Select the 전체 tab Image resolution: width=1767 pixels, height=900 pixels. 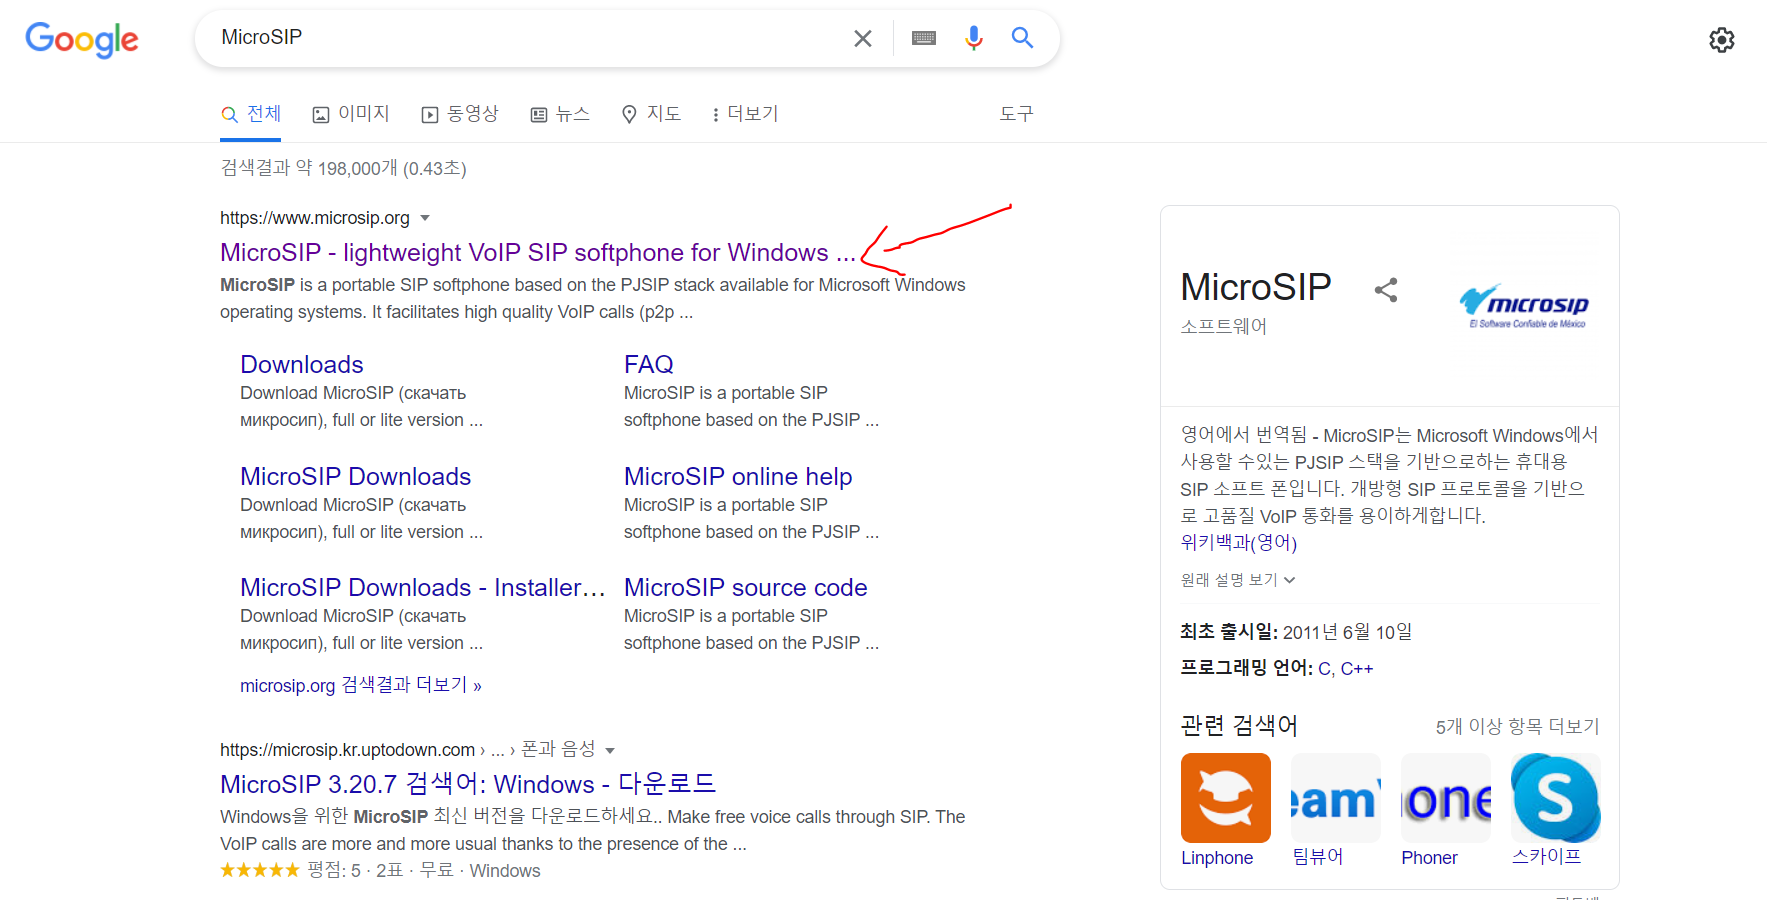[x=251, y=114]
